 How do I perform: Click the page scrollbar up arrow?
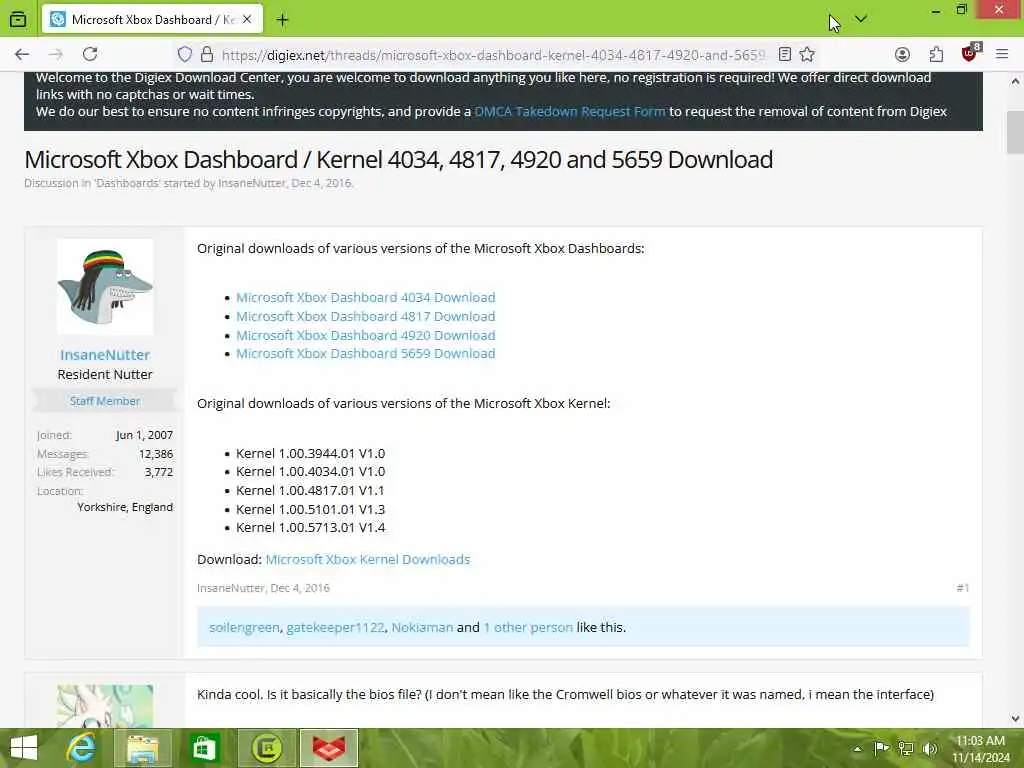(x=1015, y=82)
